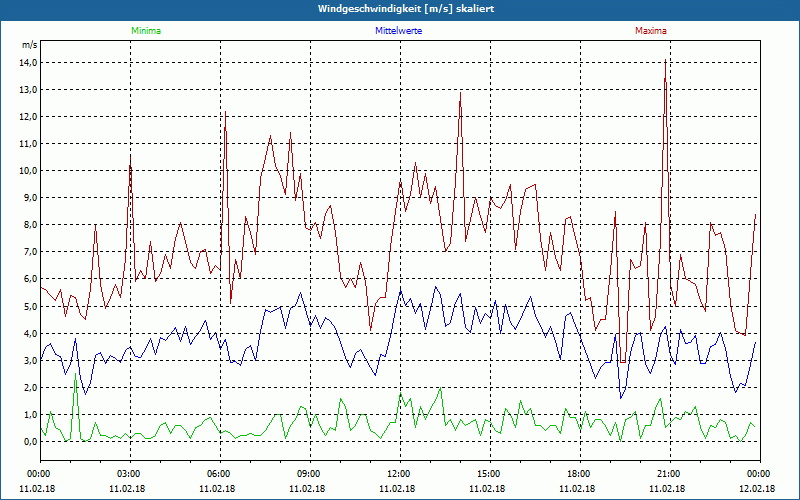
Task: Select the green 'Minima' legend label
Action: coord(146,31)
